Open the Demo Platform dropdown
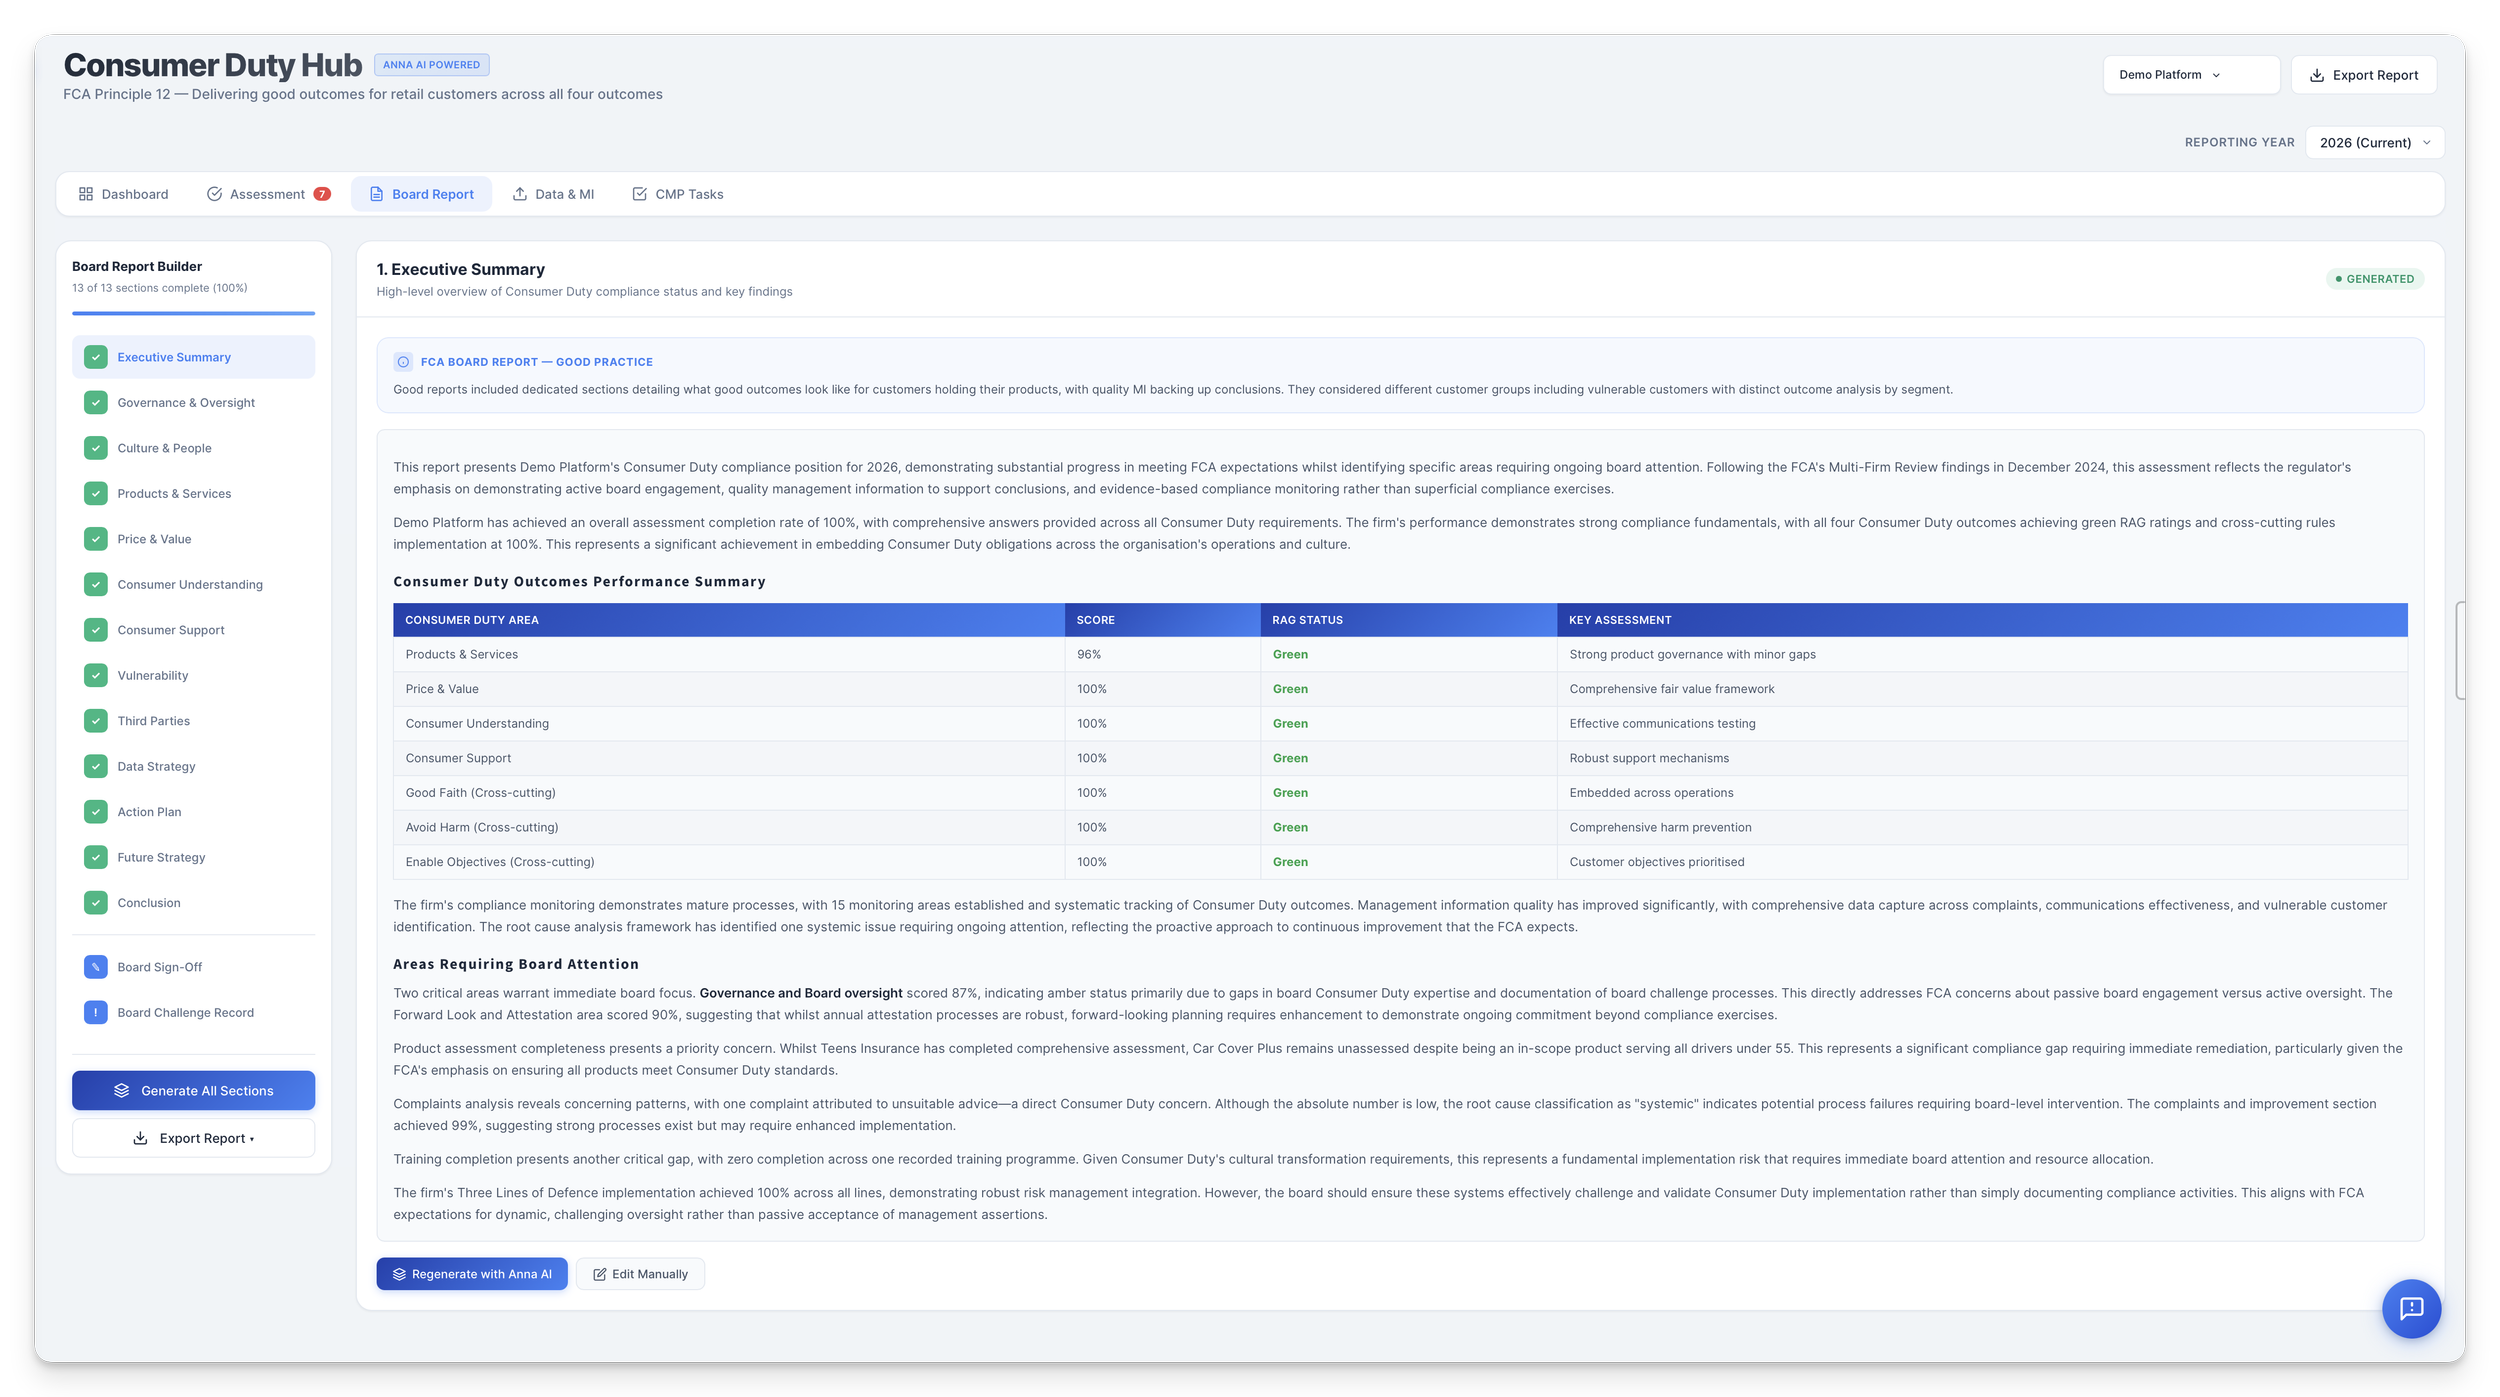This screenshot has height=1397, width=2500. [2190, 75]
